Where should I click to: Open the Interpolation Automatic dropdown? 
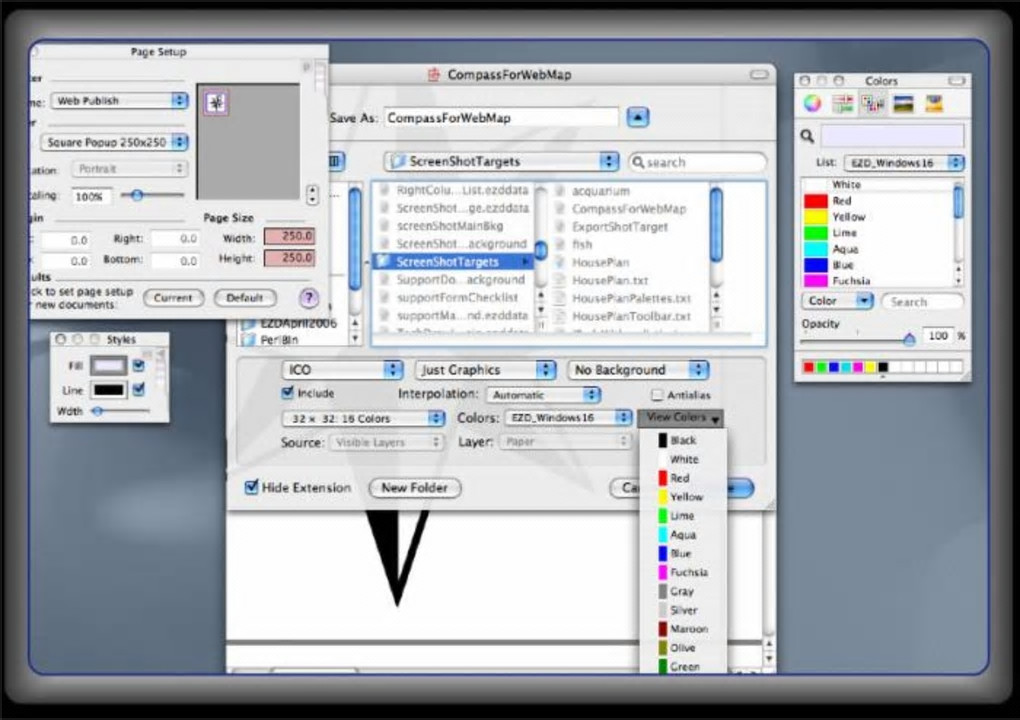[x=543, y=395]
